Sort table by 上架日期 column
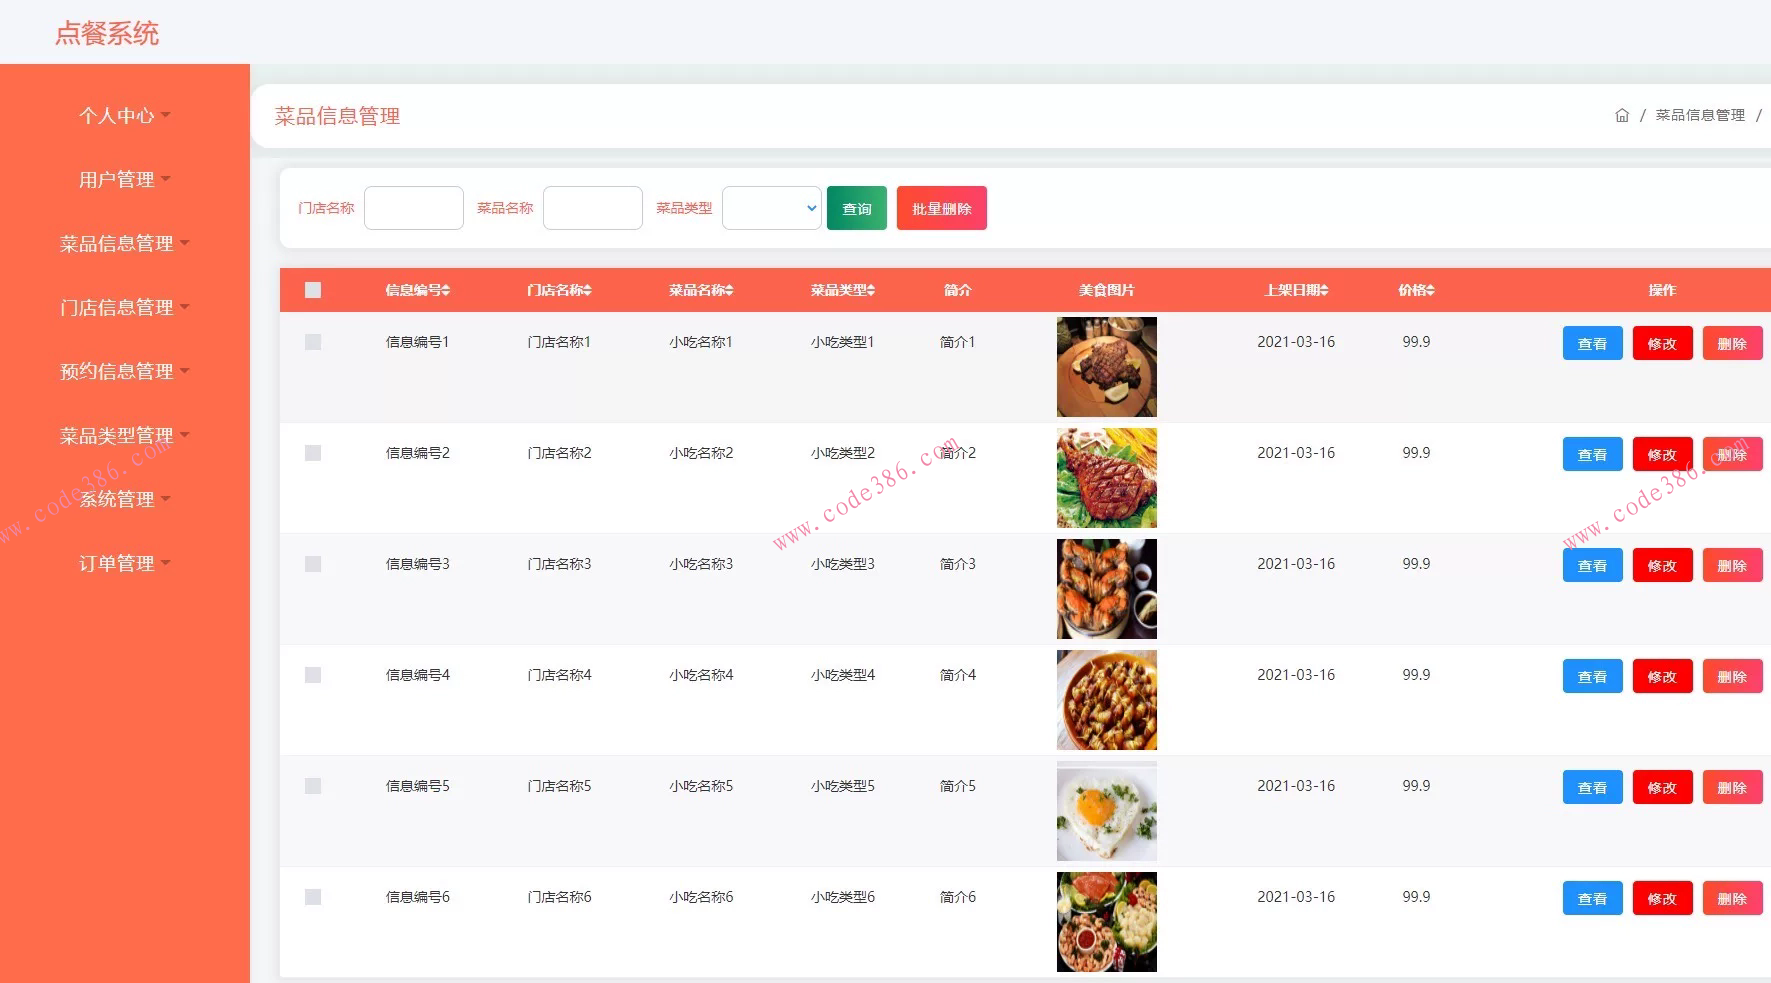 pos(1296,290)
